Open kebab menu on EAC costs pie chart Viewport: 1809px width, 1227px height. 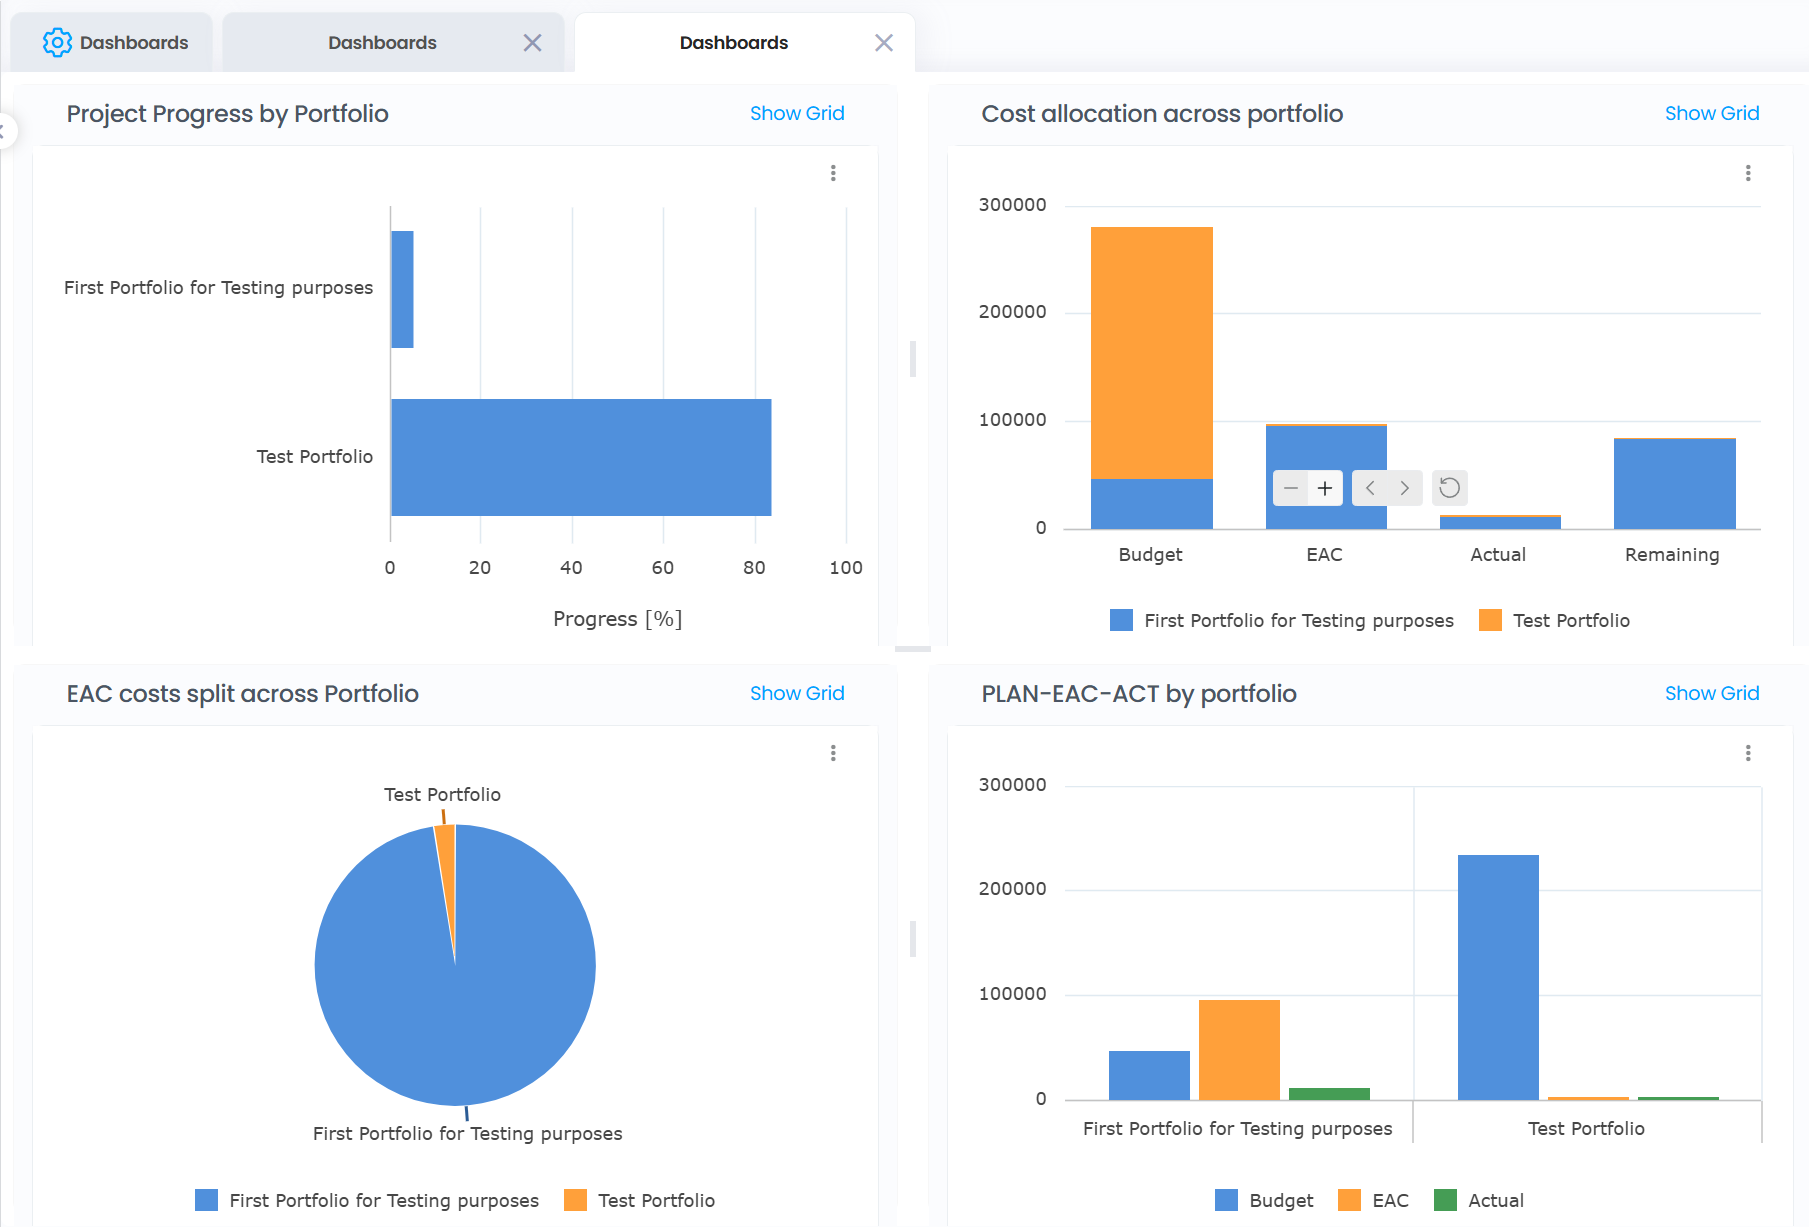833,753
